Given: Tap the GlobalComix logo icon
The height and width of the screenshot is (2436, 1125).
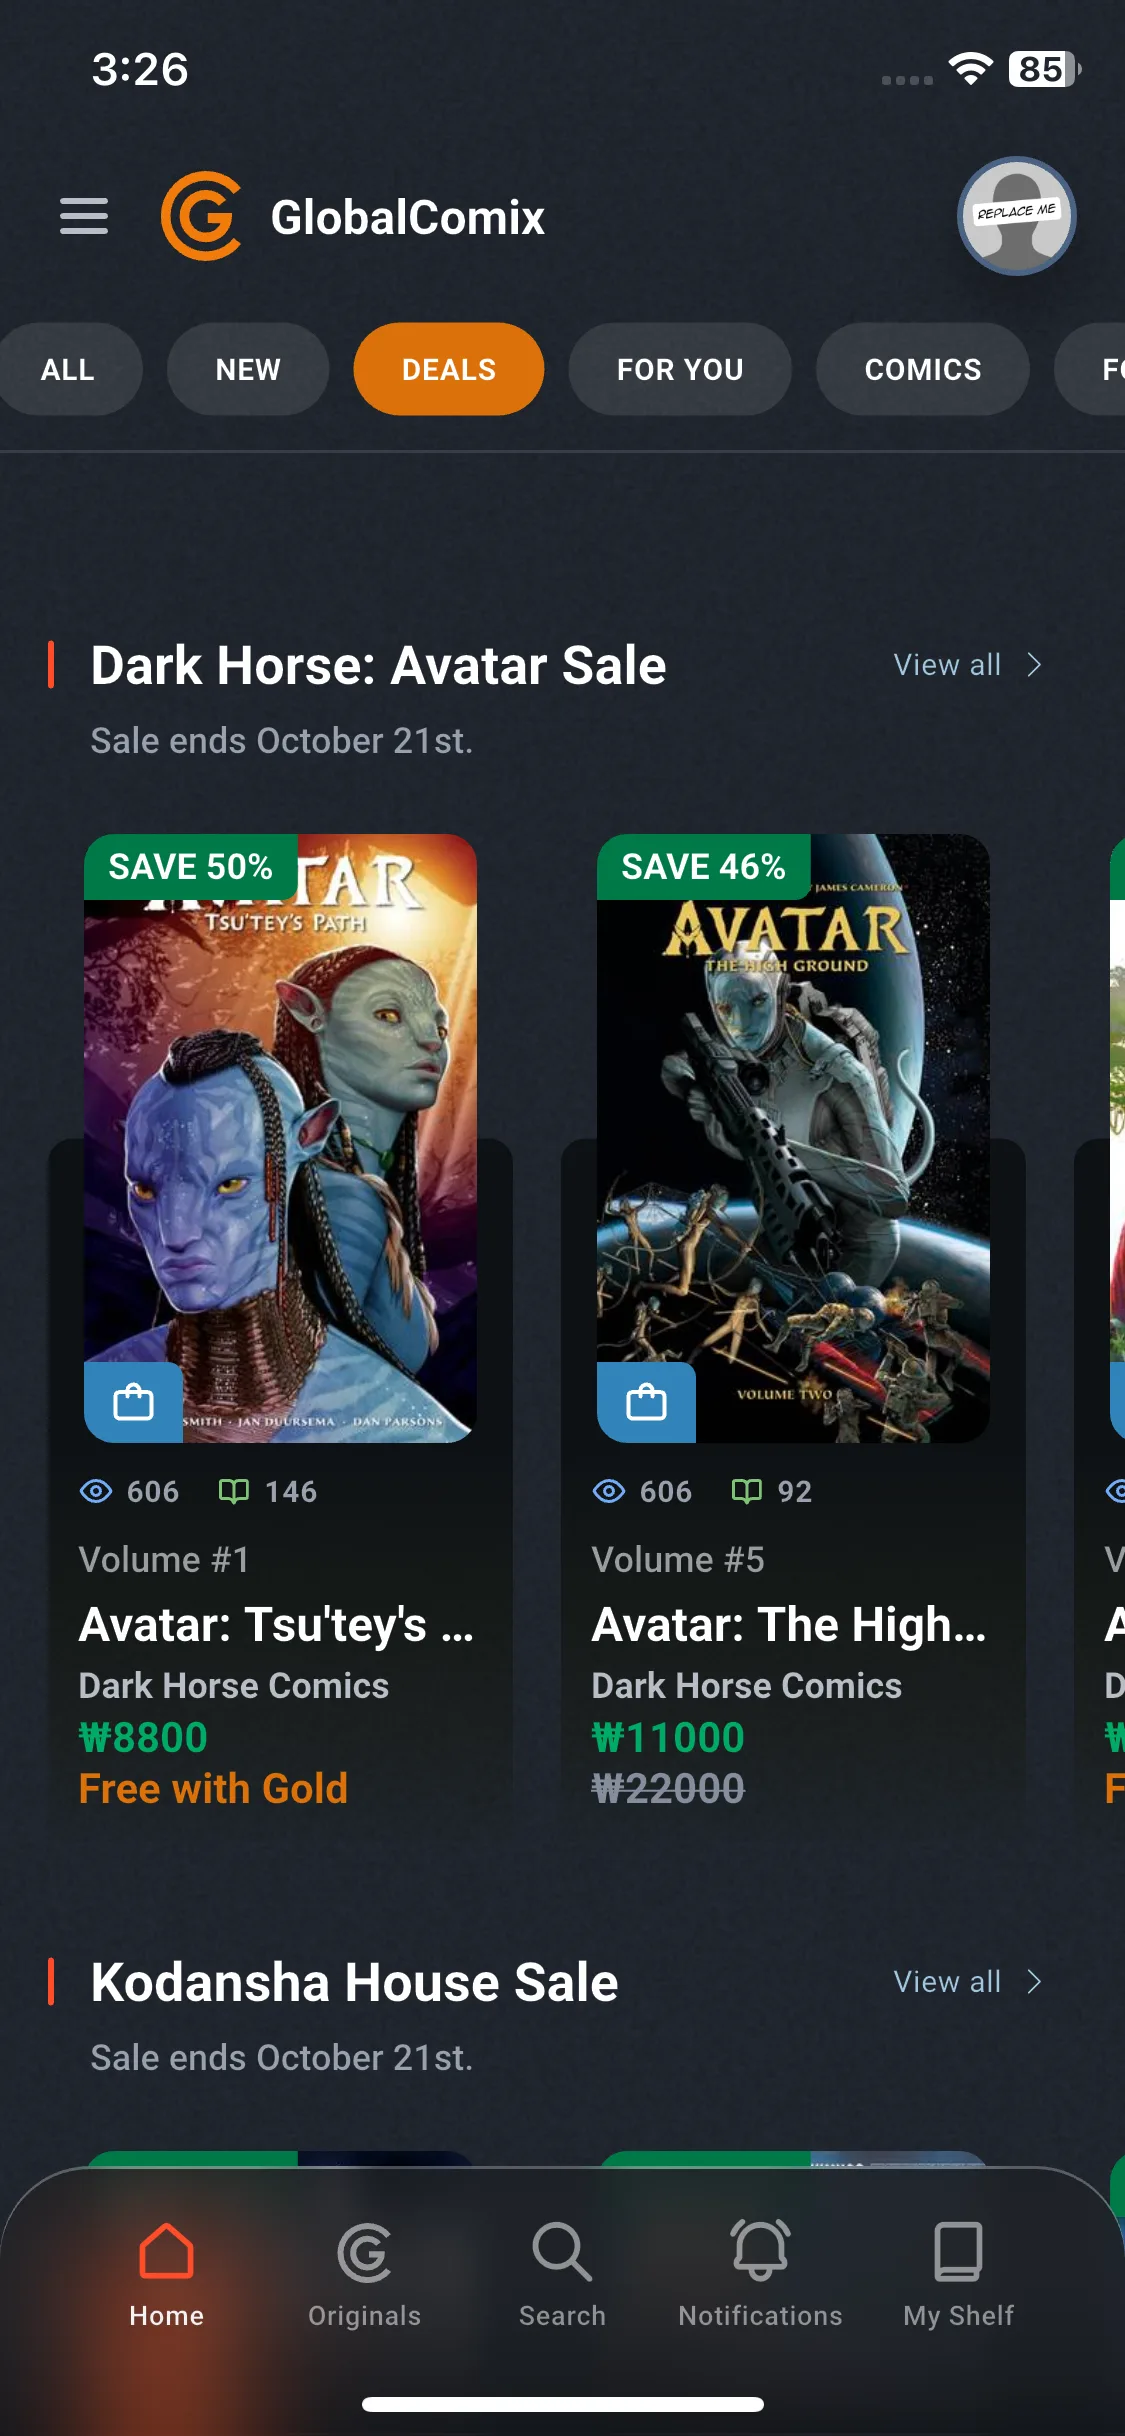Looking at the screenshot, I should coord(202,216).
